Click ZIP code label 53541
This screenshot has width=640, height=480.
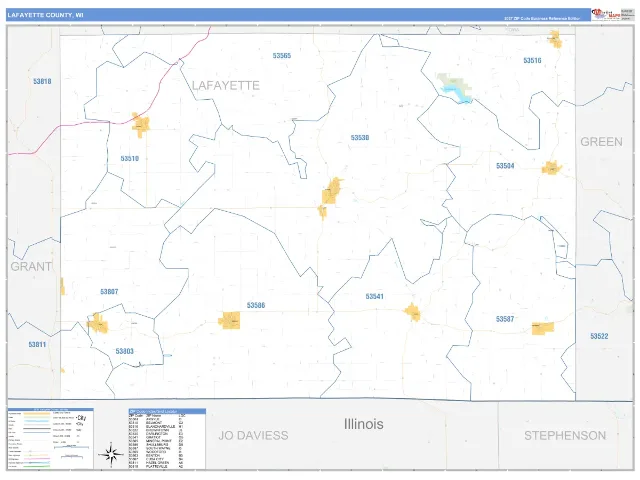(x=374, y=296)
